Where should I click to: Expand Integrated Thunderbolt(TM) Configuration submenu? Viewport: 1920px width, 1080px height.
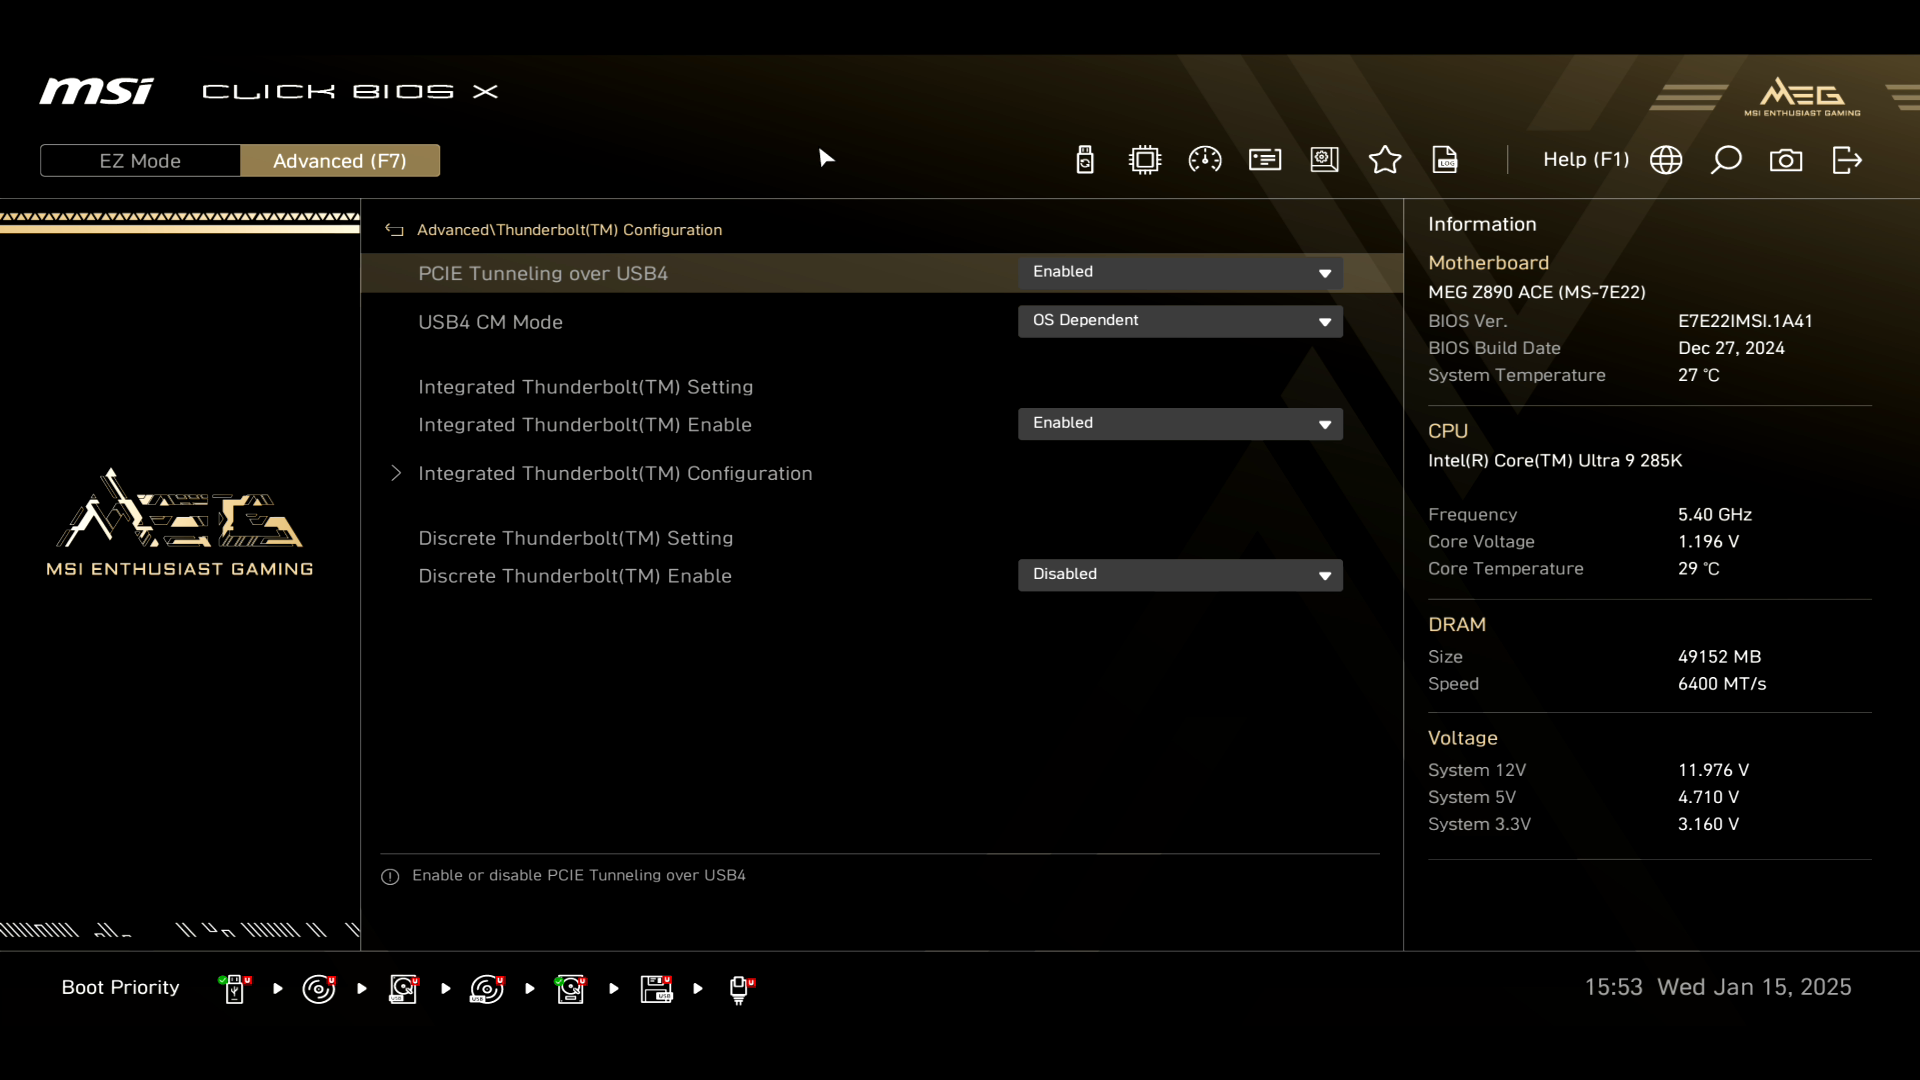(x=614, y=474)
